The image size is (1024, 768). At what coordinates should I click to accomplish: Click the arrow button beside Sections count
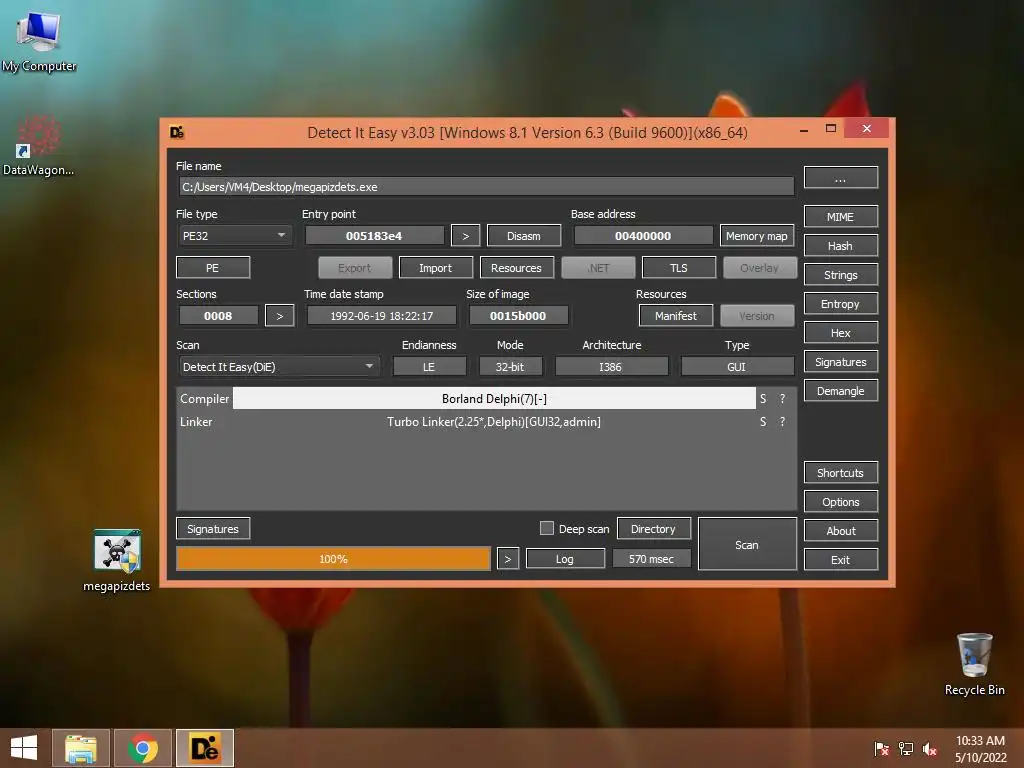(280, 316)
